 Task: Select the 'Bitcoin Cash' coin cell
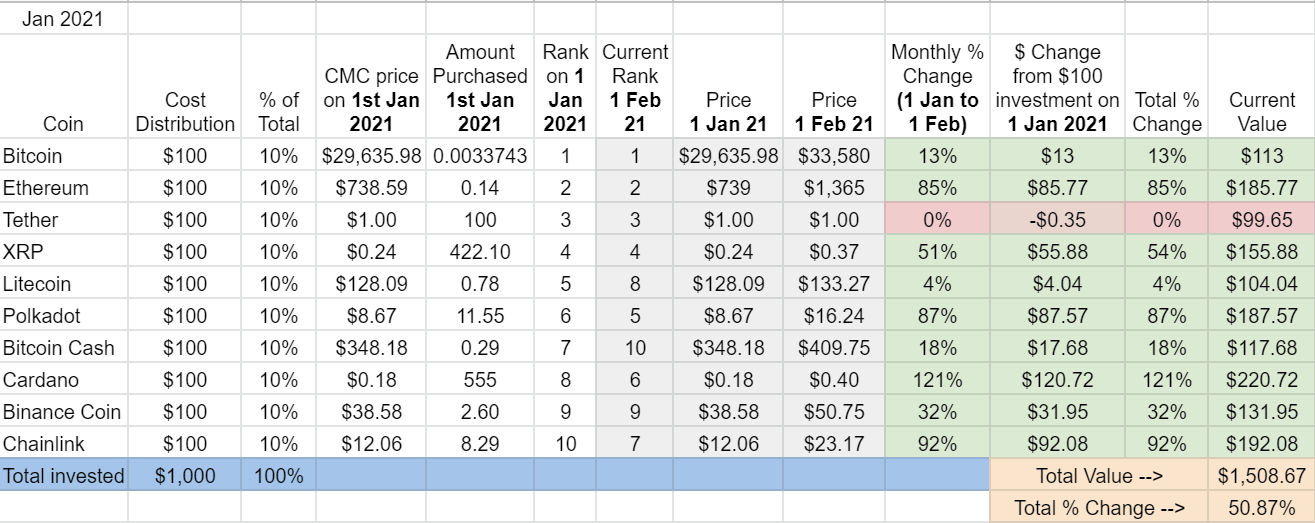[64, 347]
